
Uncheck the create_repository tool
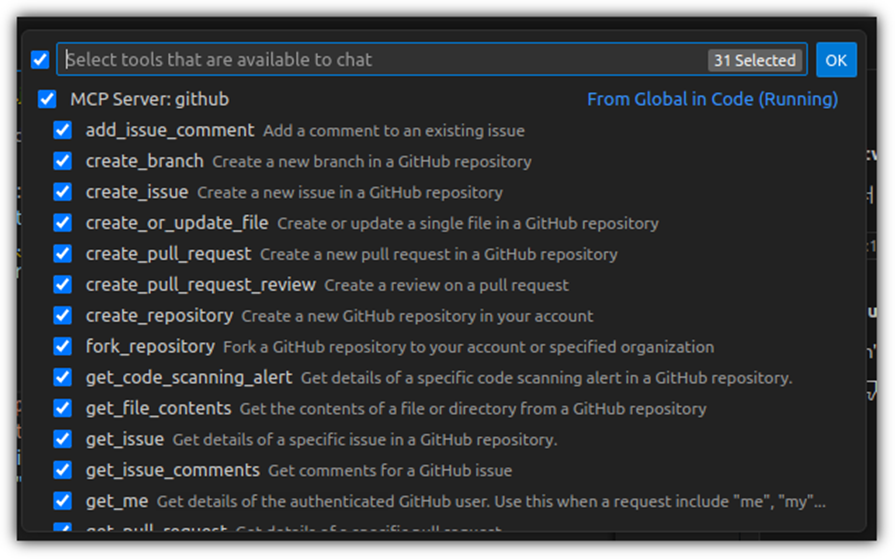coord(62,315)
